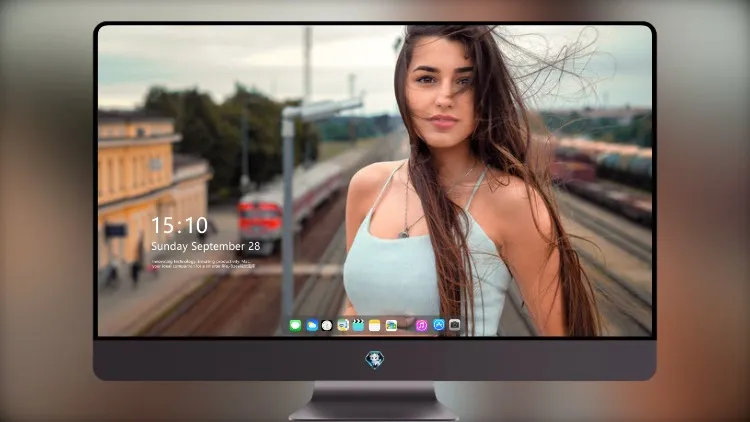Click the Sunday September 28 date text
The image size is (750, 422).
click(206, 246)
